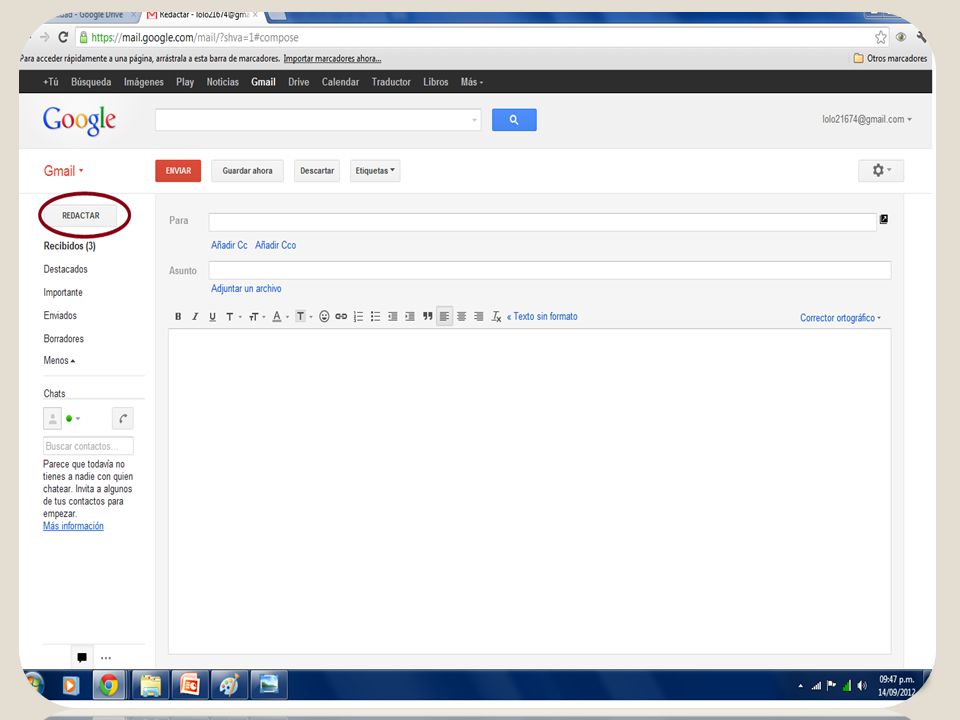The image size is (960, 720).
Task: Open Borradores folder
Action: tap(64, 339)
